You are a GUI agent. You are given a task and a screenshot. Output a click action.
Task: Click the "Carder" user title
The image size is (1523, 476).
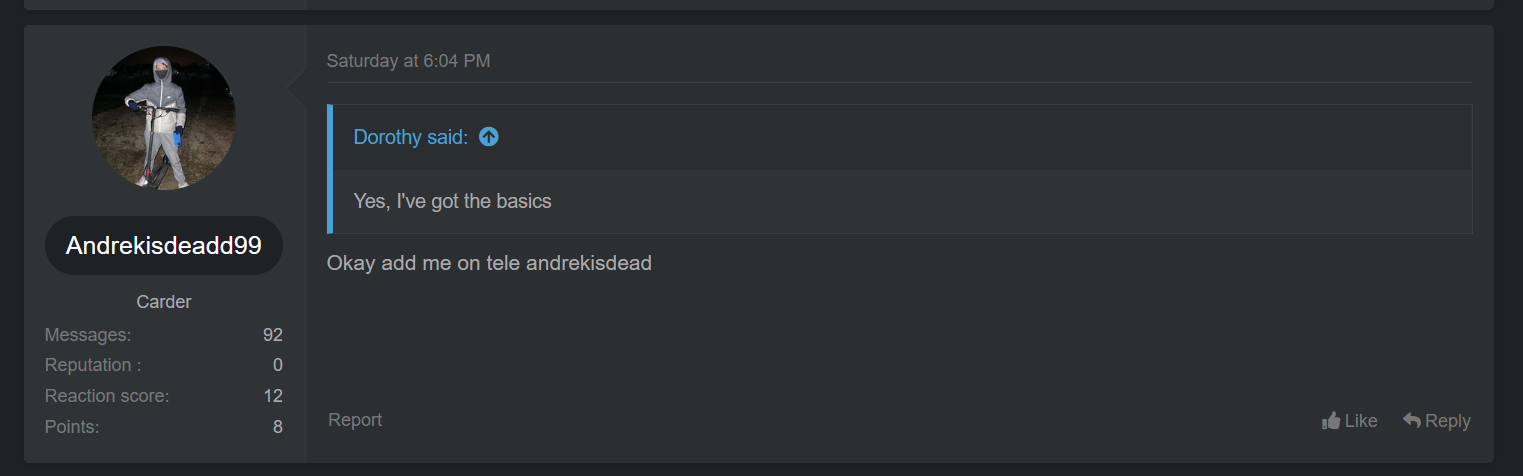point(164,302)
